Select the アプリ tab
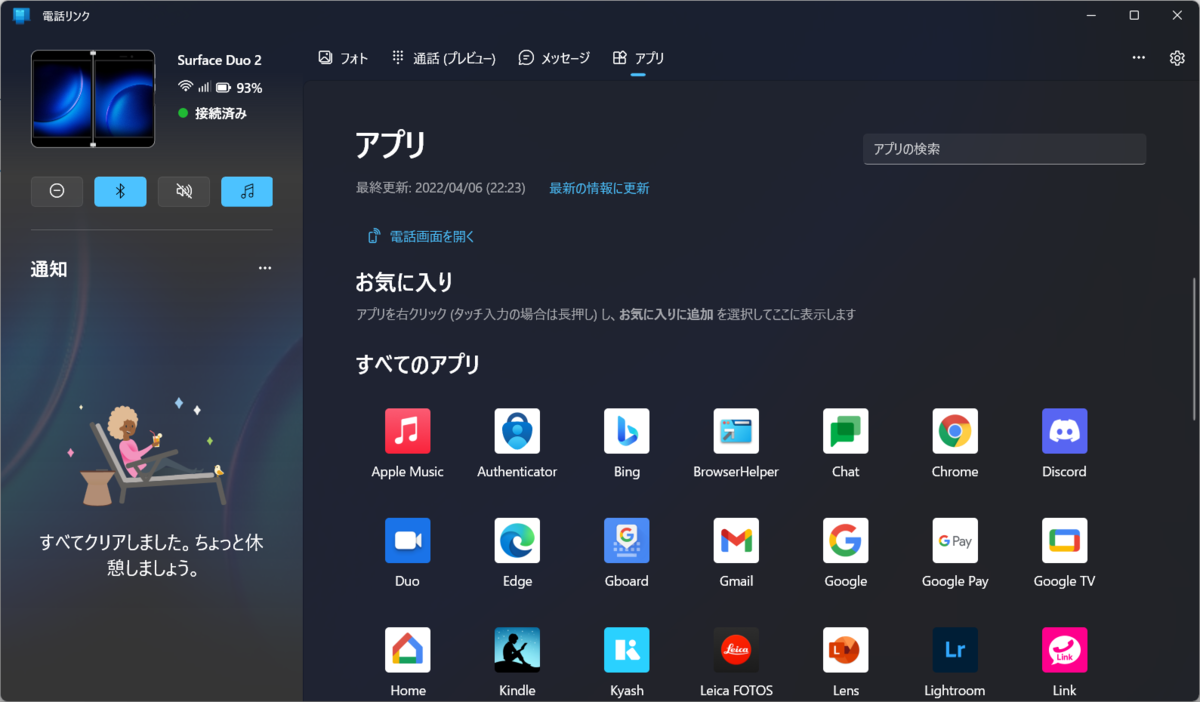This screenshot has width=1200, height=702. point(638,58)
